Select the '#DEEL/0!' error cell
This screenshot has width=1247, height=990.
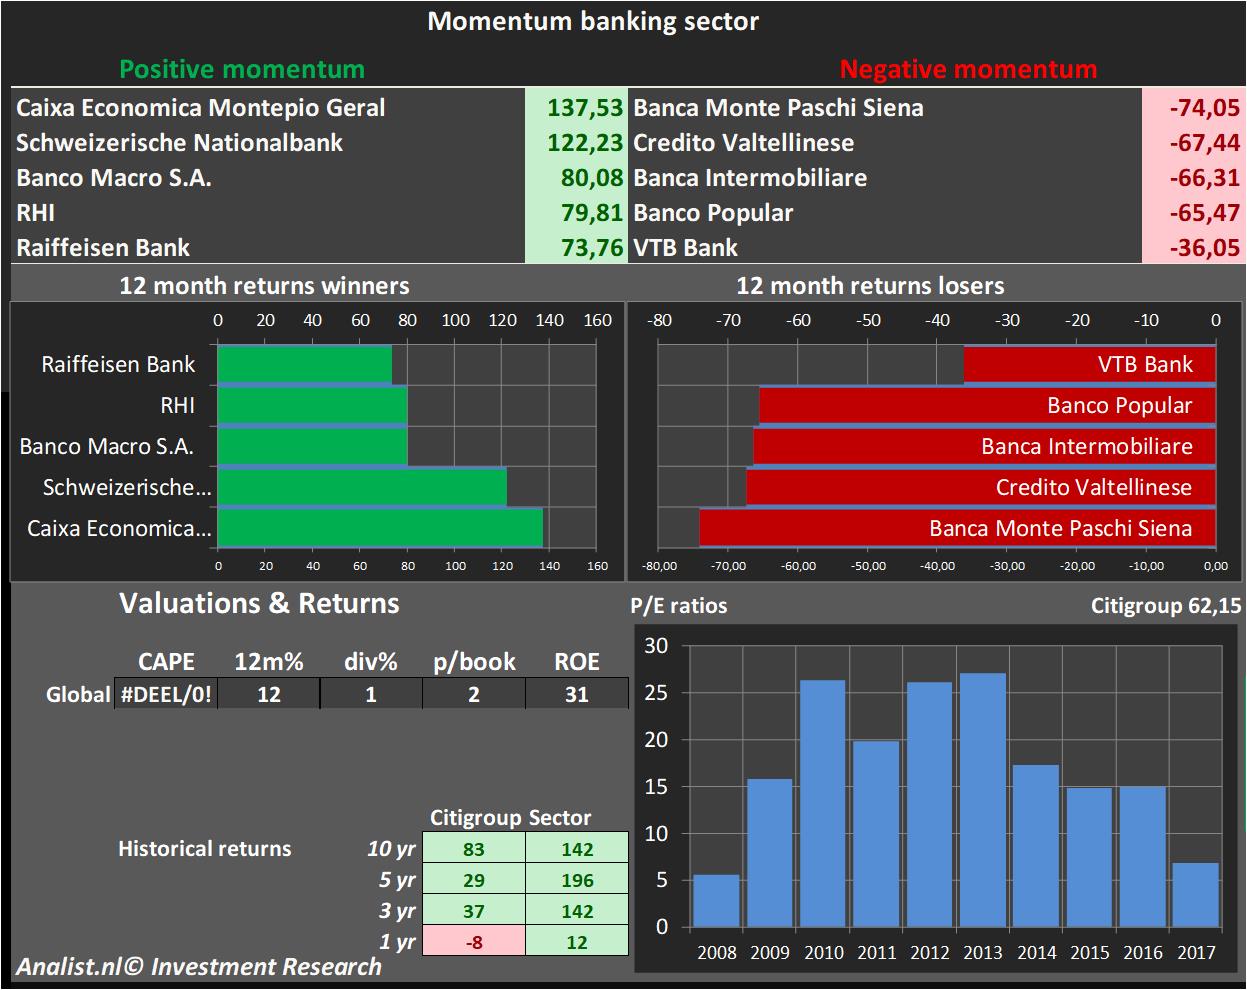pos(166,694)
